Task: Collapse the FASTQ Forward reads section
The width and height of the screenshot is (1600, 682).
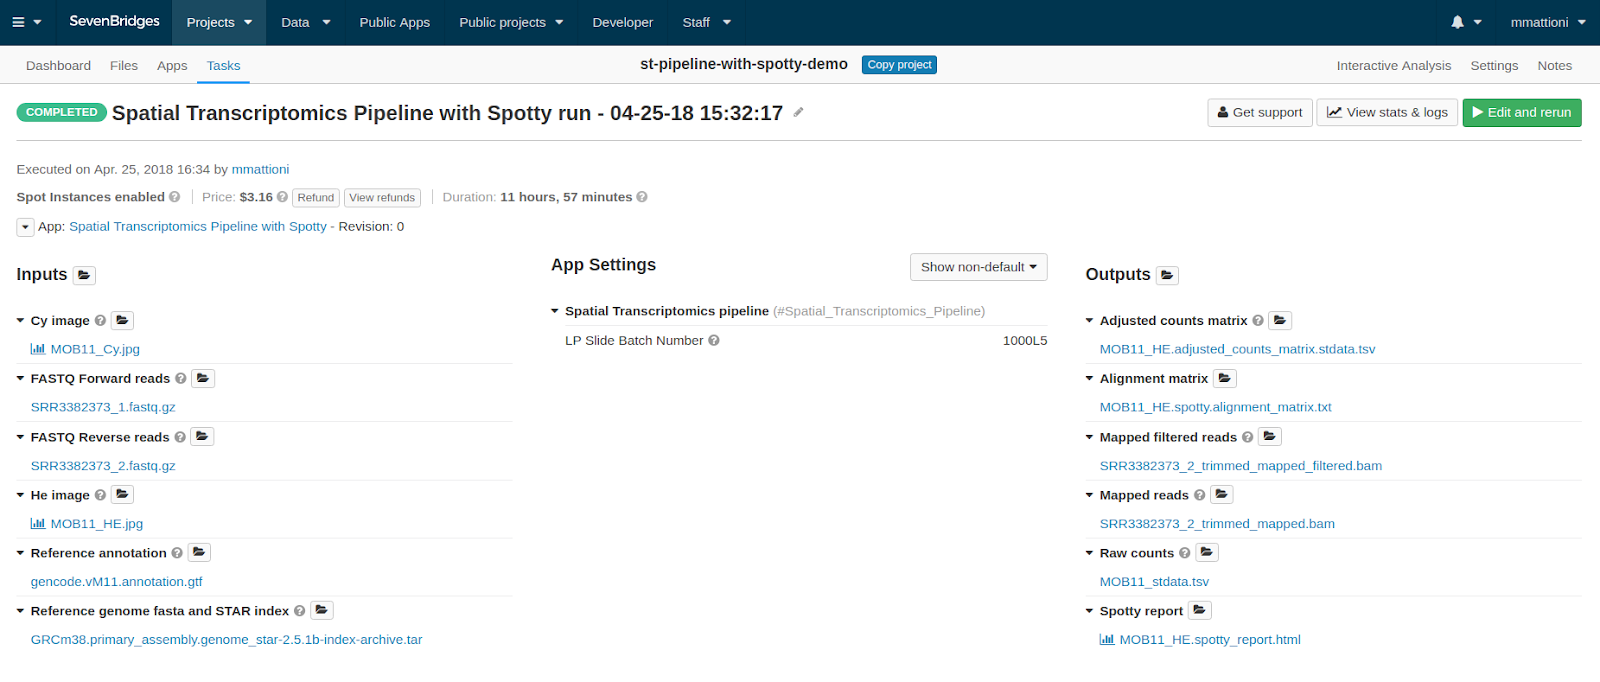Action: [x=20, y=379]
